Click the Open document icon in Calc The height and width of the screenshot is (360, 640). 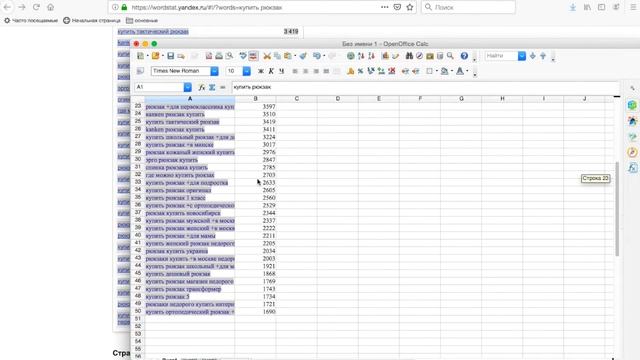point(156,56)
